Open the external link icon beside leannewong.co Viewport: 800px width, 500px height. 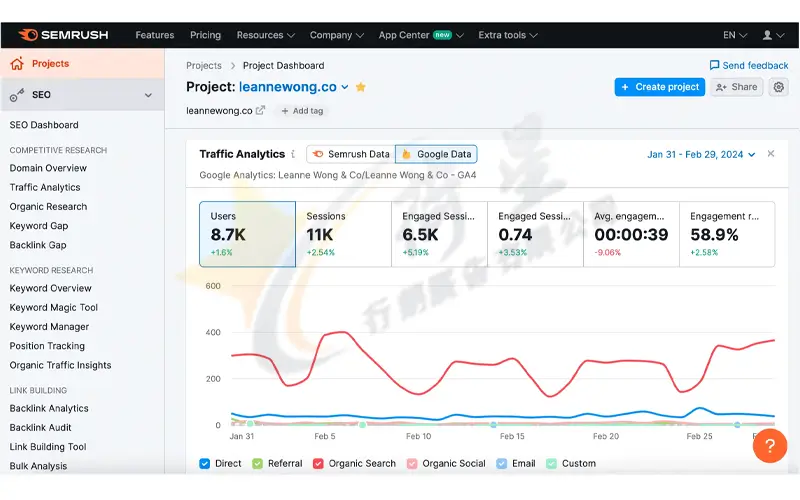(x=260, y=110)
